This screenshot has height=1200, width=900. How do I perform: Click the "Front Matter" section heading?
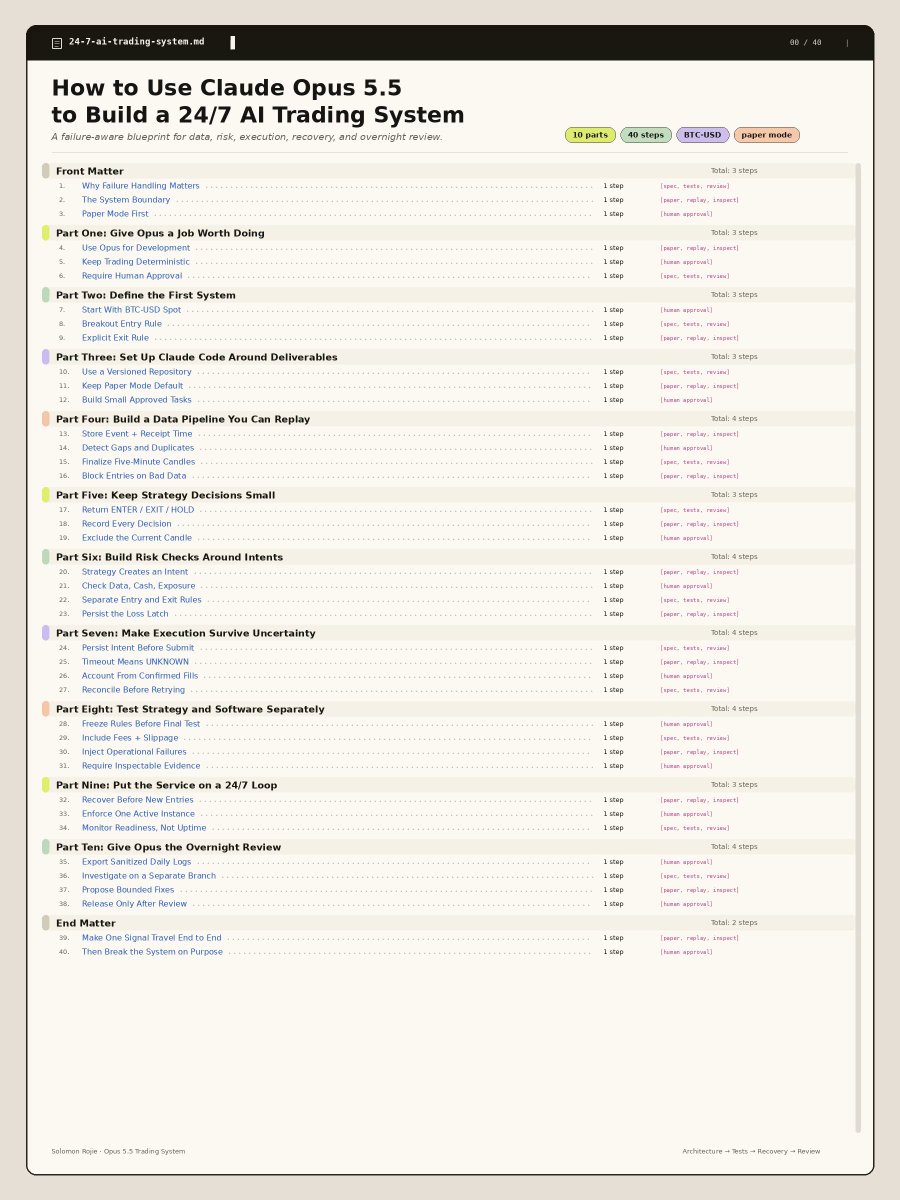pyautogui.click(x=90, y=172)
